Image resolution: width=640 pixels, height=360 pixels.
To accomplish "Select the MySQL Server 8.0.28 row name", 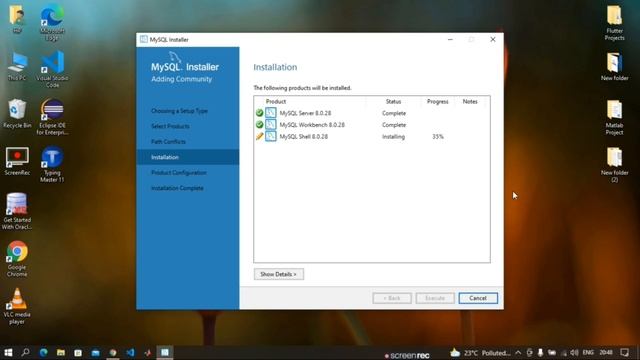I will click(305, 113).
